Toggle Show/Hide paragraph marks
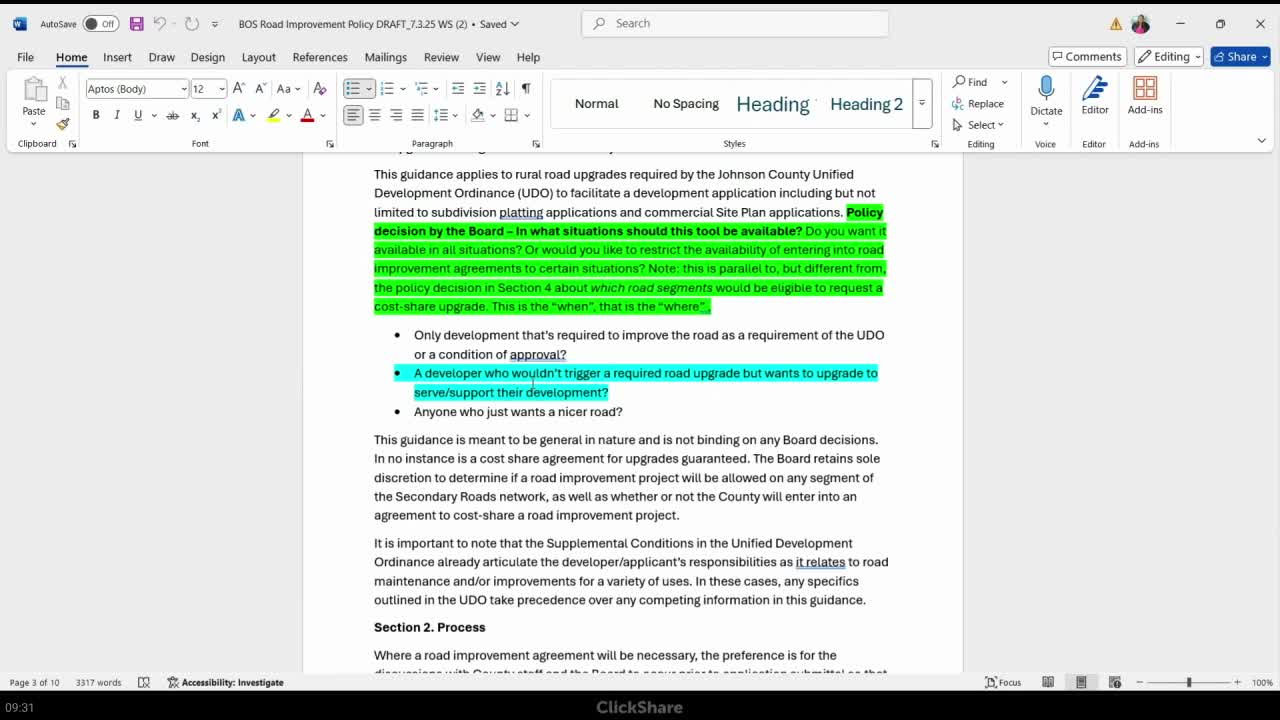Screen dimensions: 1280x720 coord(526,89)
